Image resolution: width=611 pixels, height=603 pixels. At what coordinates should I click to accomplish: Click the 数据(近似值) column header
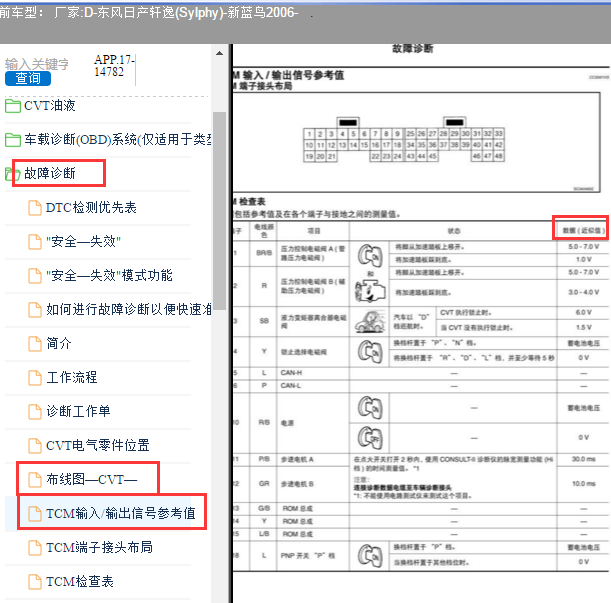583,231
